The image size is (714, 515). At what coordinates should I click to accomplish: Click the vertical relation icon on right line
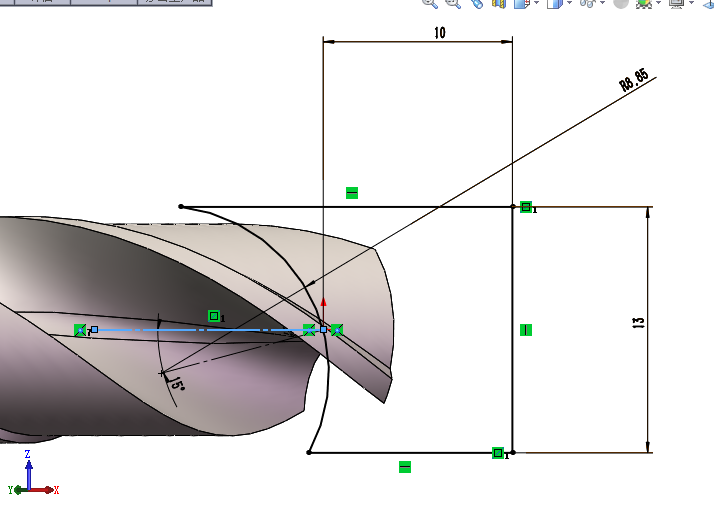pyautogui.click(x=526, y=329)
